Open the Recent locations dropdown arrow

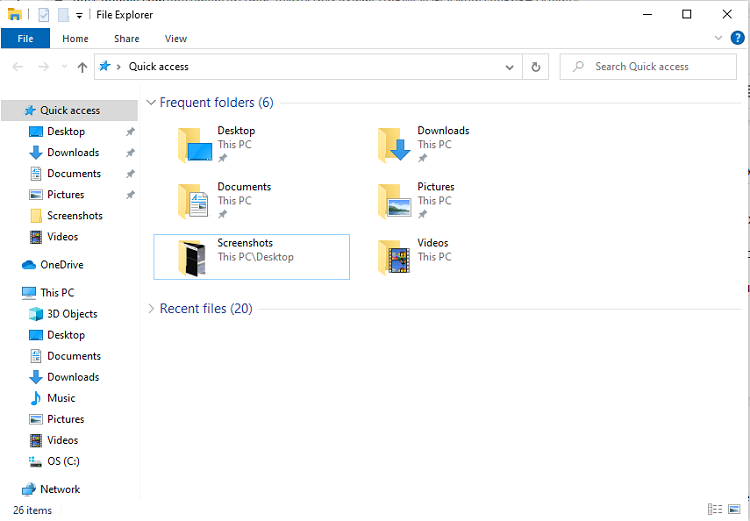pyautogui.click(x=64, y=67)
